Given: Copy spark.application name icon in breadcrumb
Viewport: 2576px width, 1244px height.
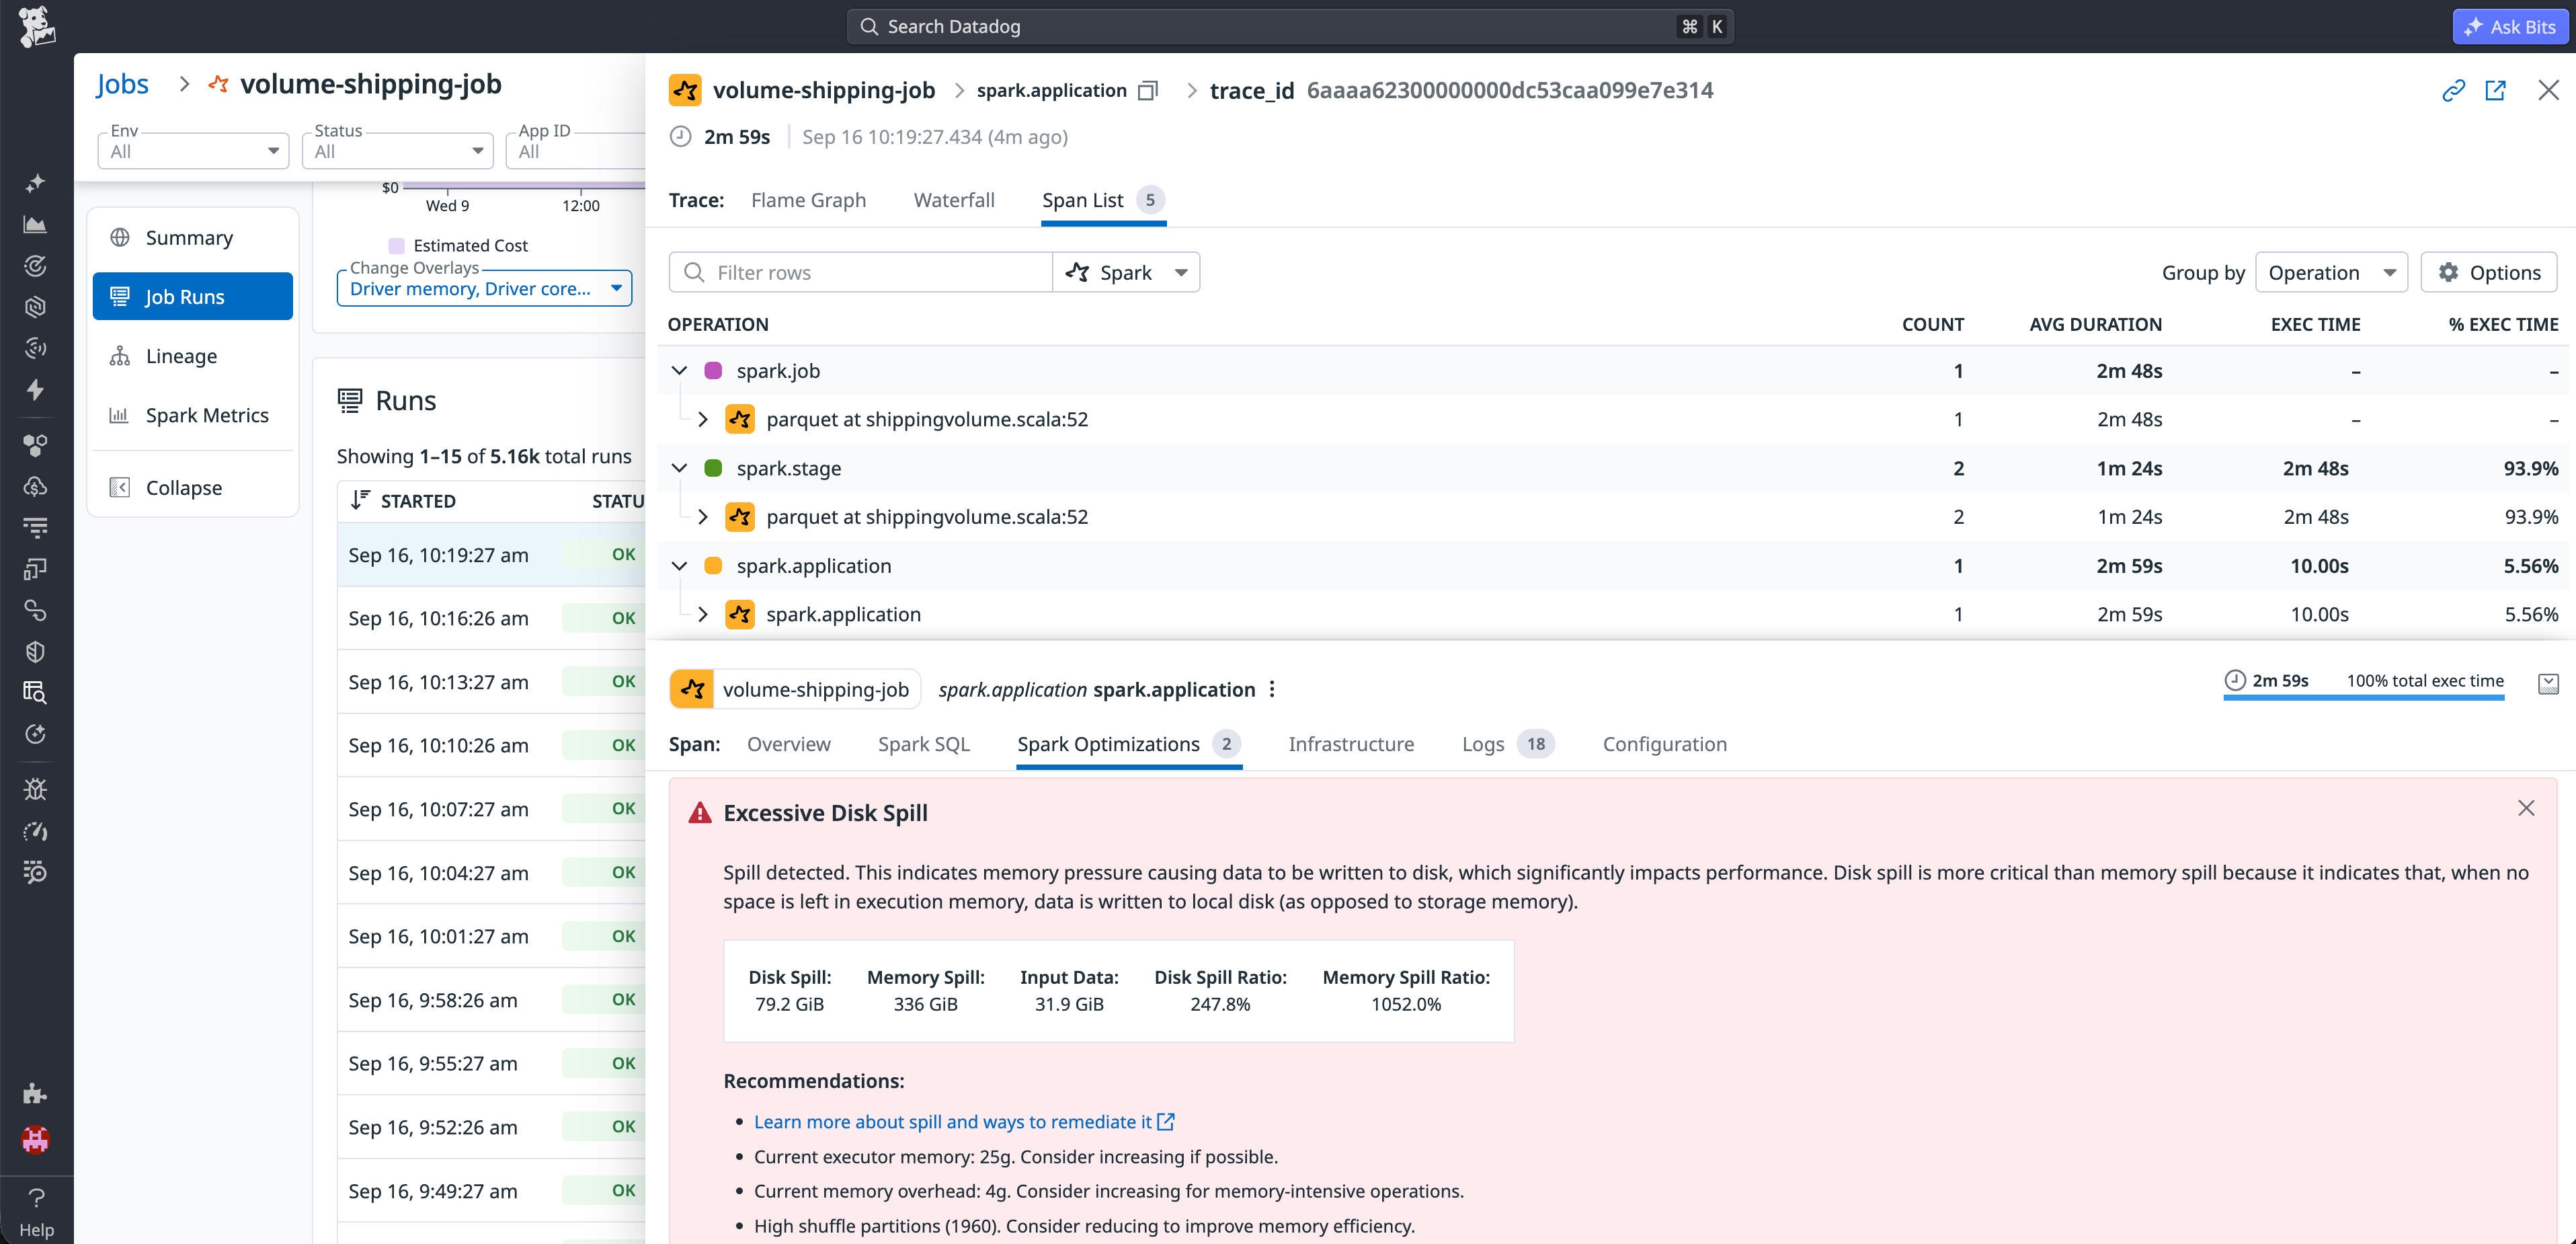Looking at the screenshot, I should click(1148, 91).
